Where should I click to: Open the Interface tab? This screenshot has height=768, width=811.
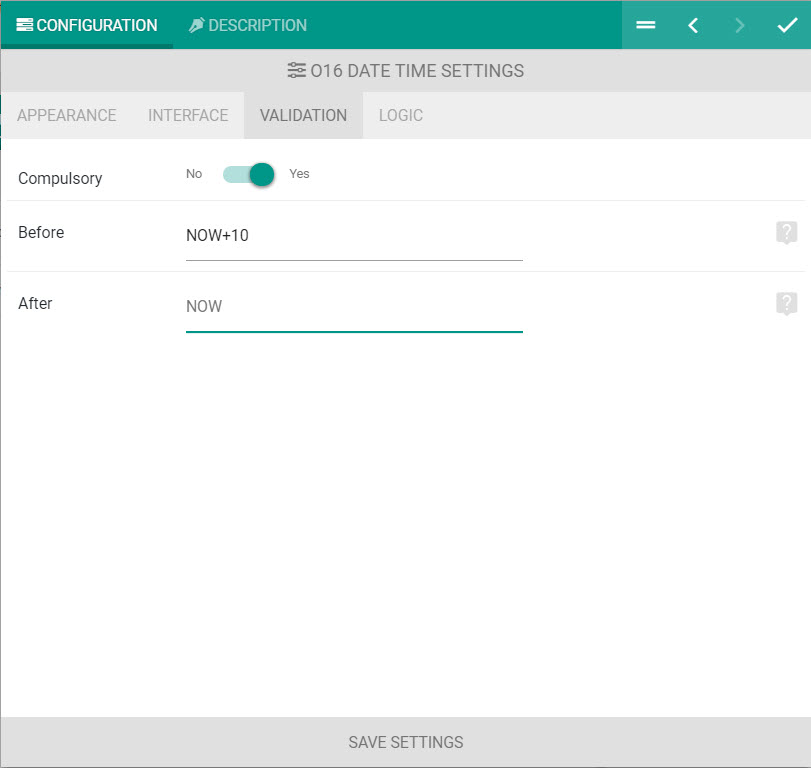tap(188, 115)
